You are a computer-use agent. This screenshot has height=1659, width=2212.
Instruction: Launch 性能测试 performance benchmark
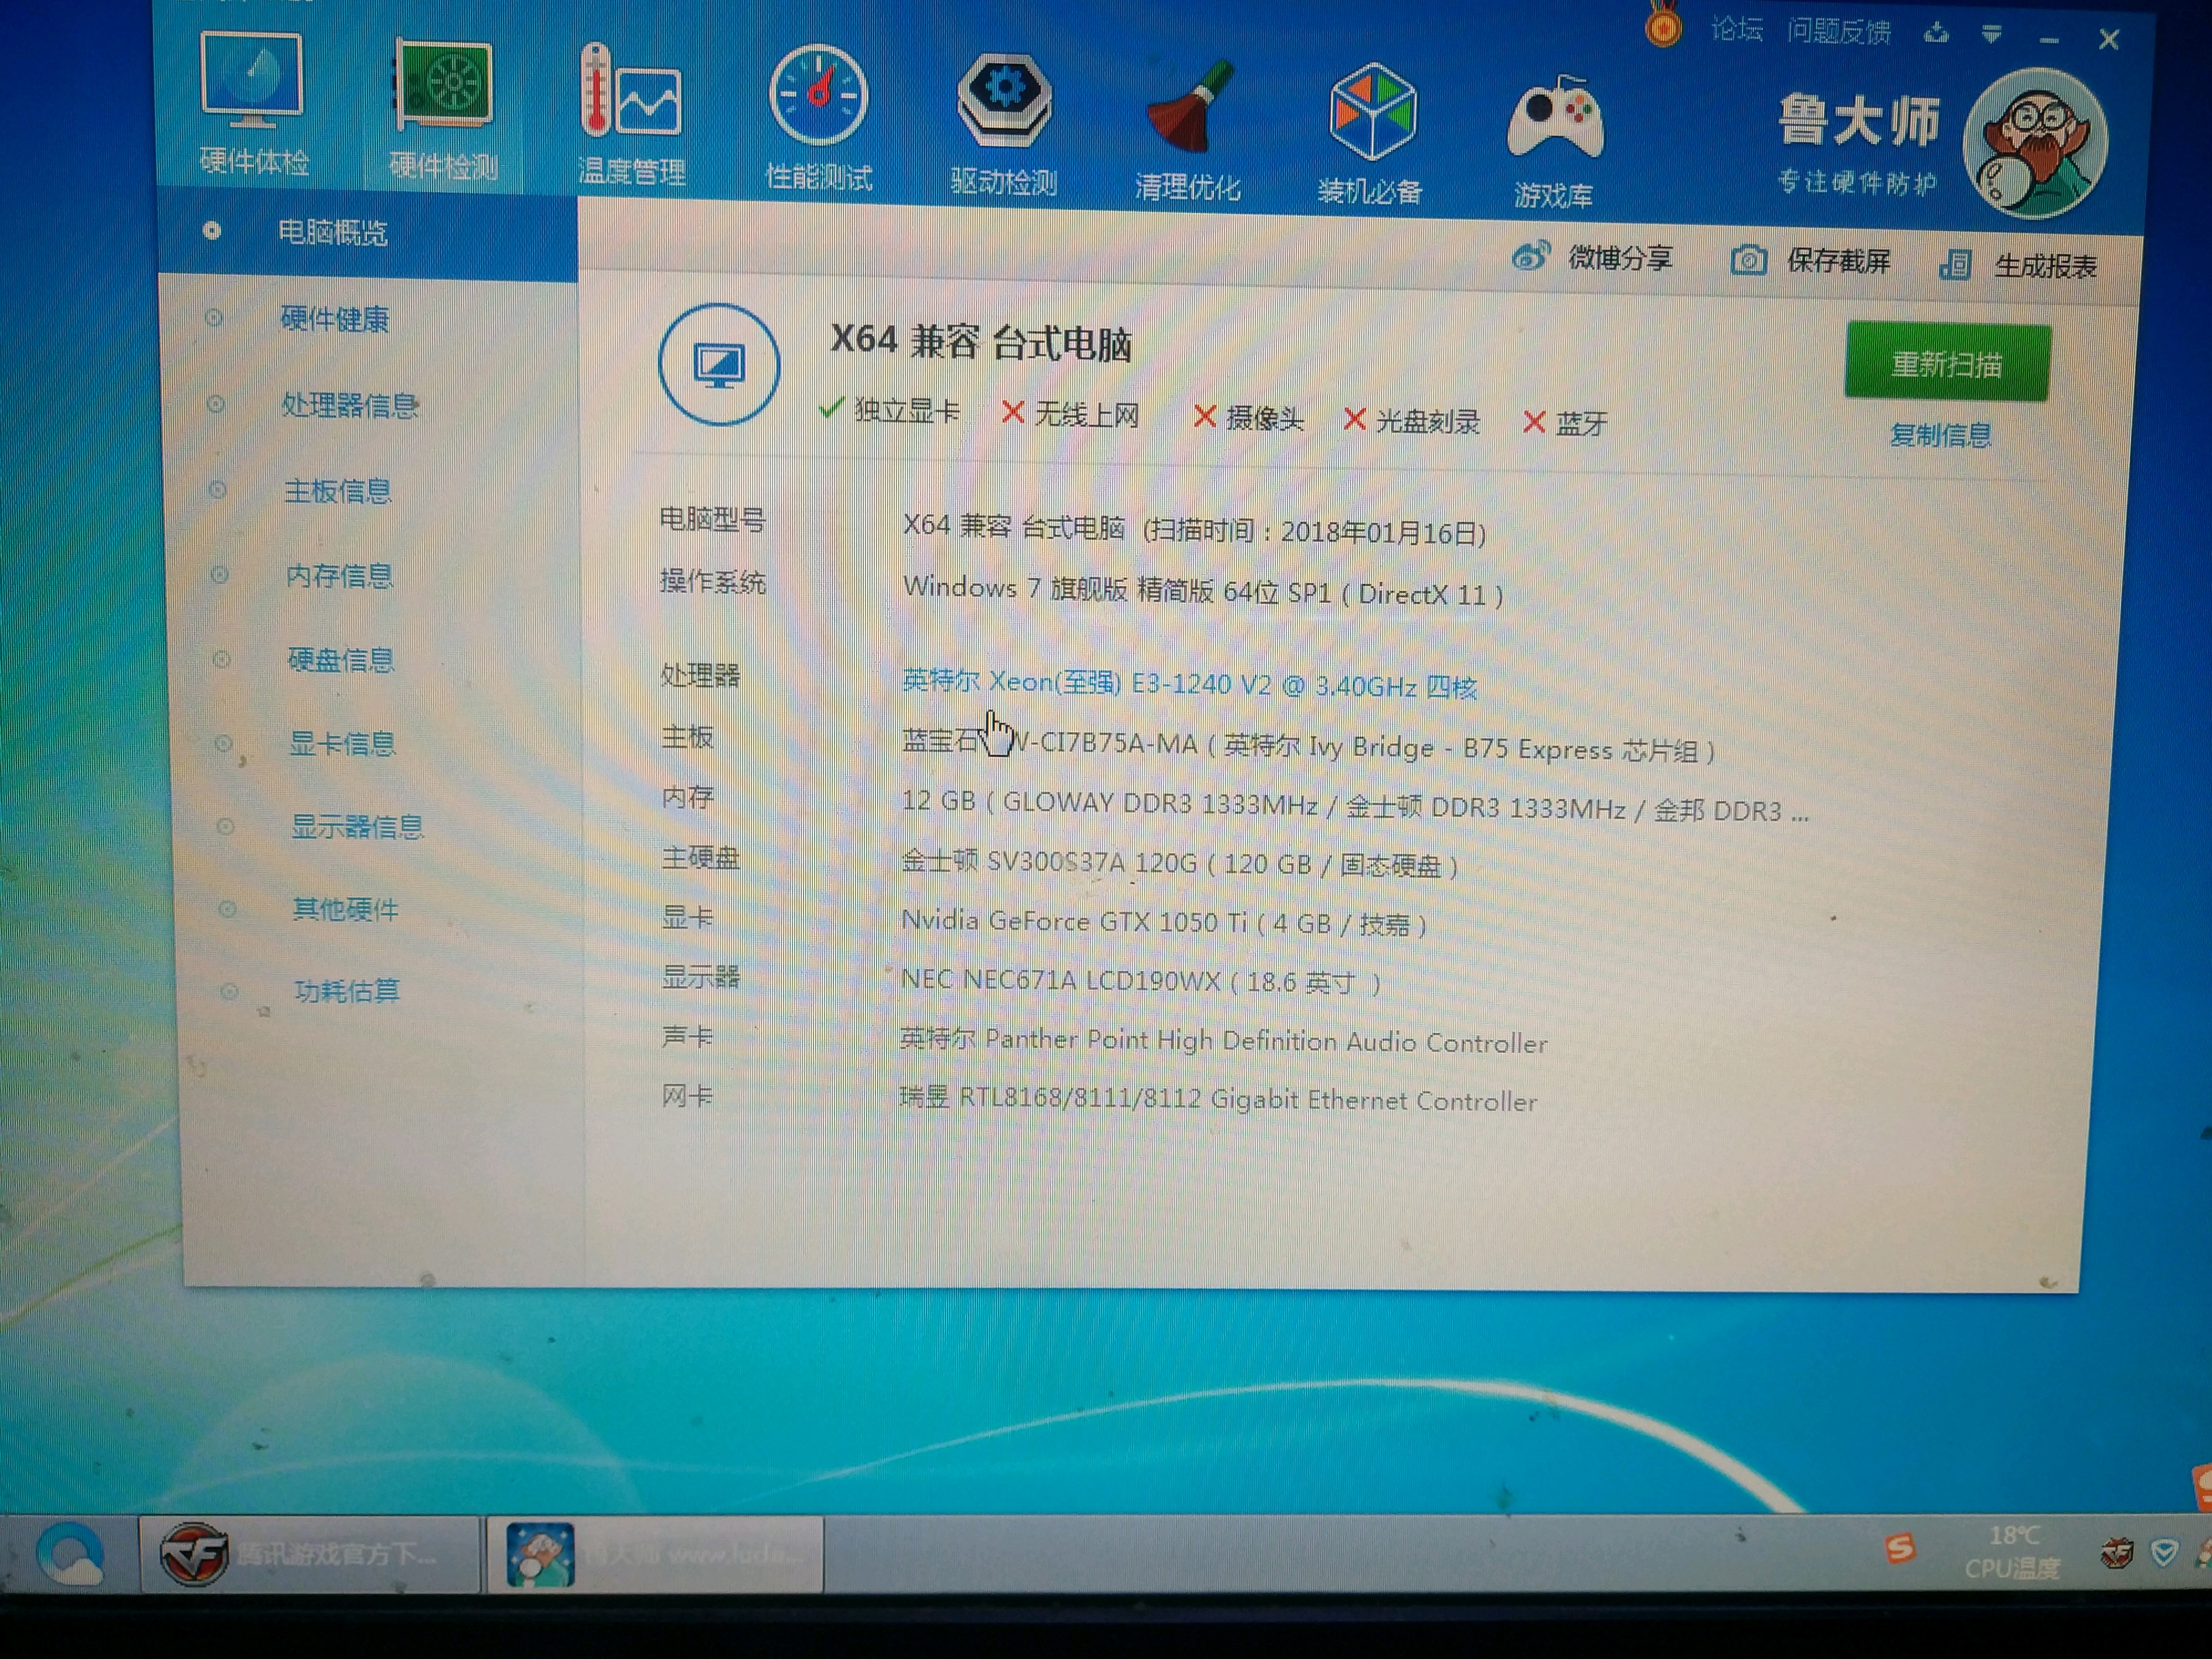tap(818, 120)
